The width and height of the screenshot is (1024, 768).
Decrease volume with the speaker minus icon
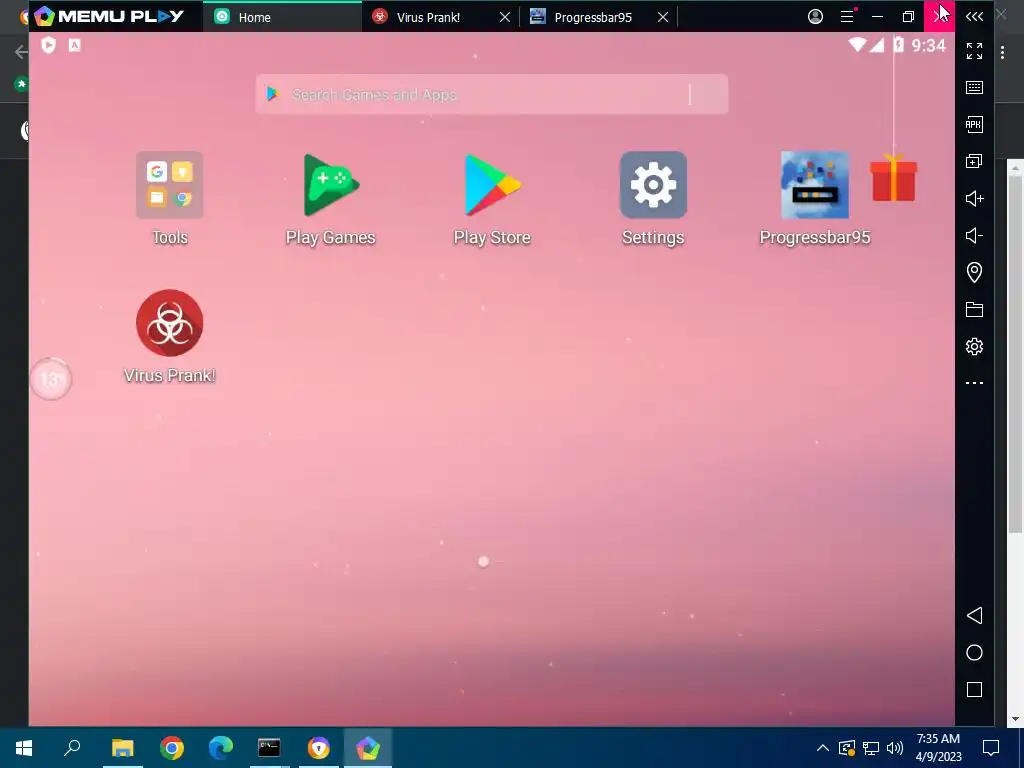click(x=974, y=235)
